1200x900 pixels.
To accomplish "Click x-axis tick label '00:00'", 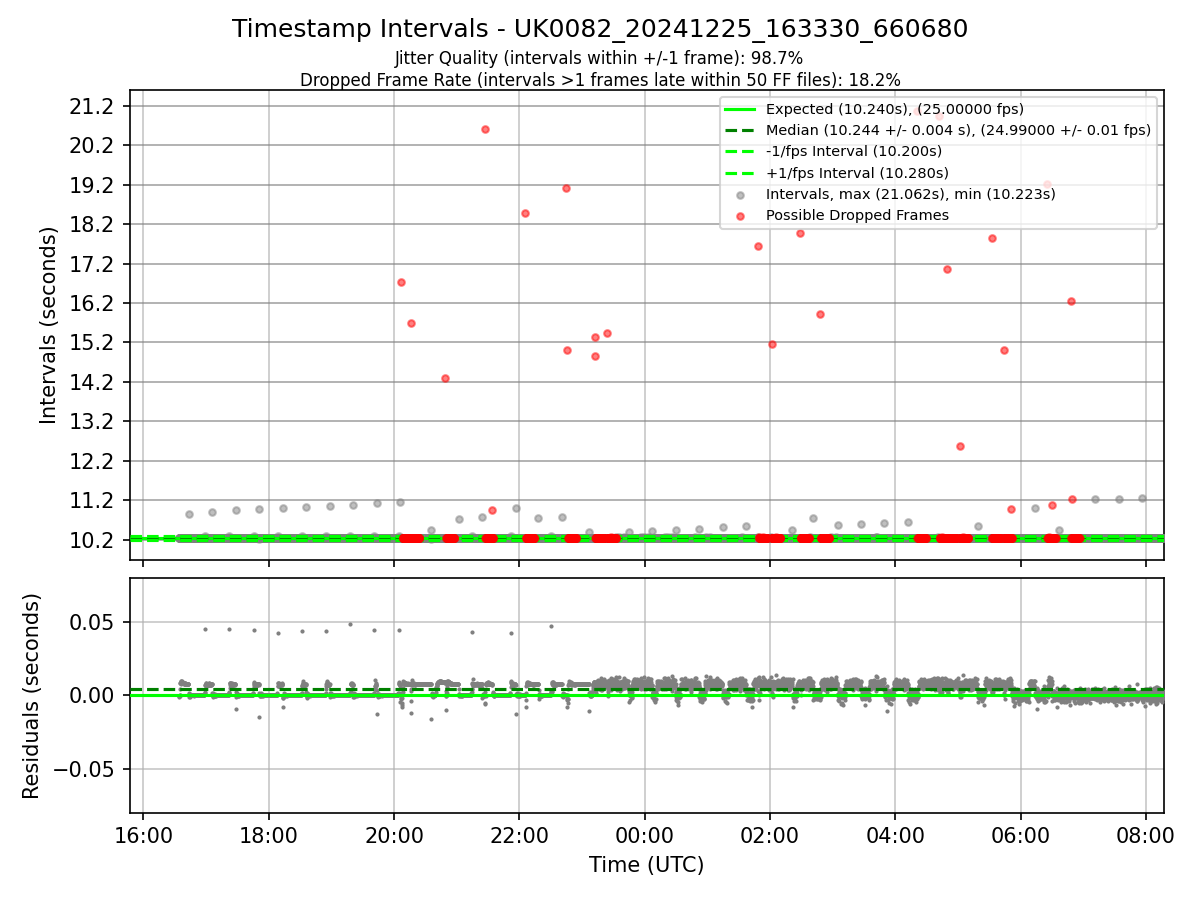I will pyautogui.click(x=645, y=834).
